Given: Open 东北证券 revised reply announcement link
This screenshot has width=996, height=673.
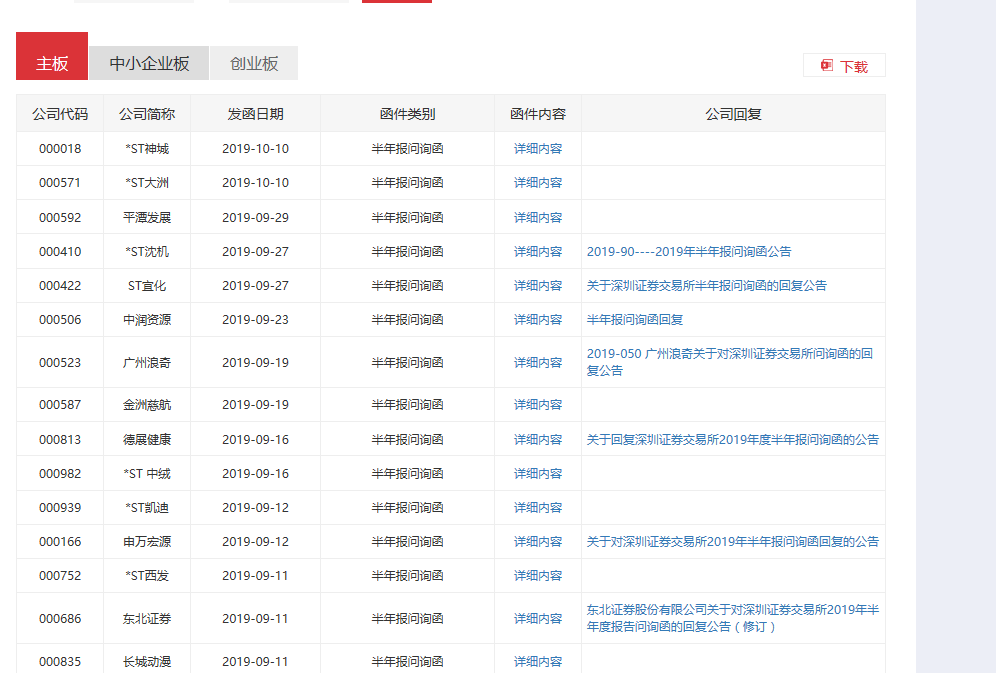Looking at the screenshot, I should tap(733, 618).
